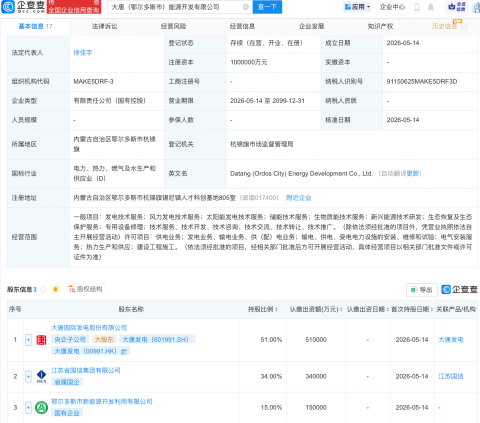The height and width of the screenshot is (423, 480).
Task: Click the info icon beside 股东信息
Action: click(43, 289)
